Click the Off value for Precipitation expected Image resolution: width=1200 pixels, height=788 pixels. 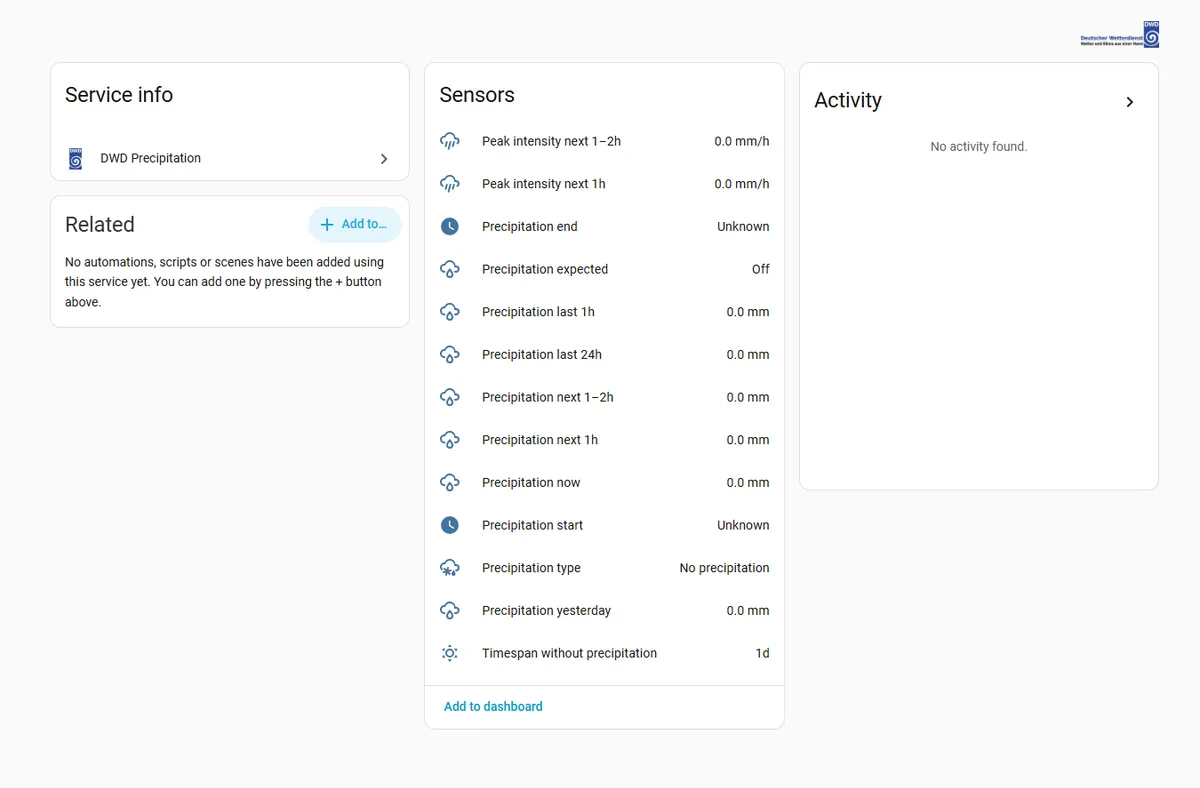tap(761, 269)
